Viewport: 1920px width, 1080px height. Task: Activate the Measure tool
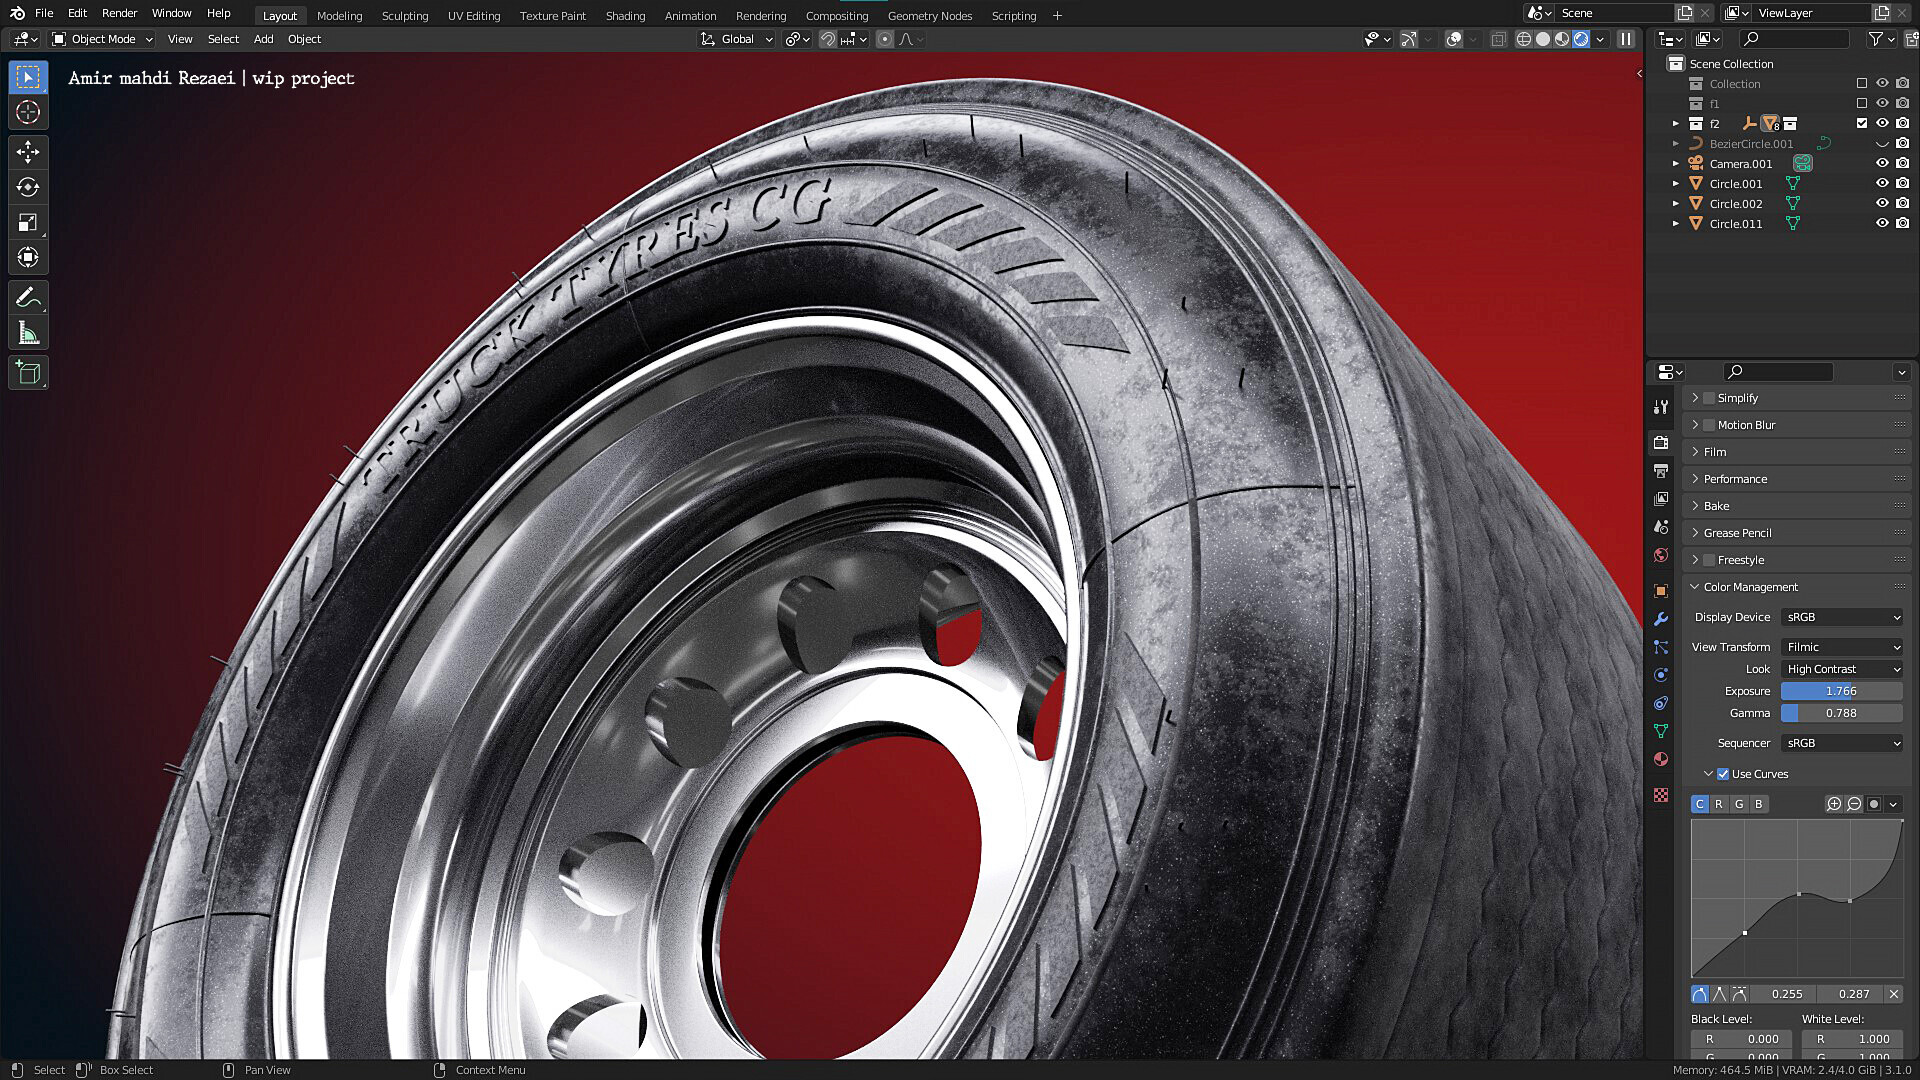tap(28, 332)
